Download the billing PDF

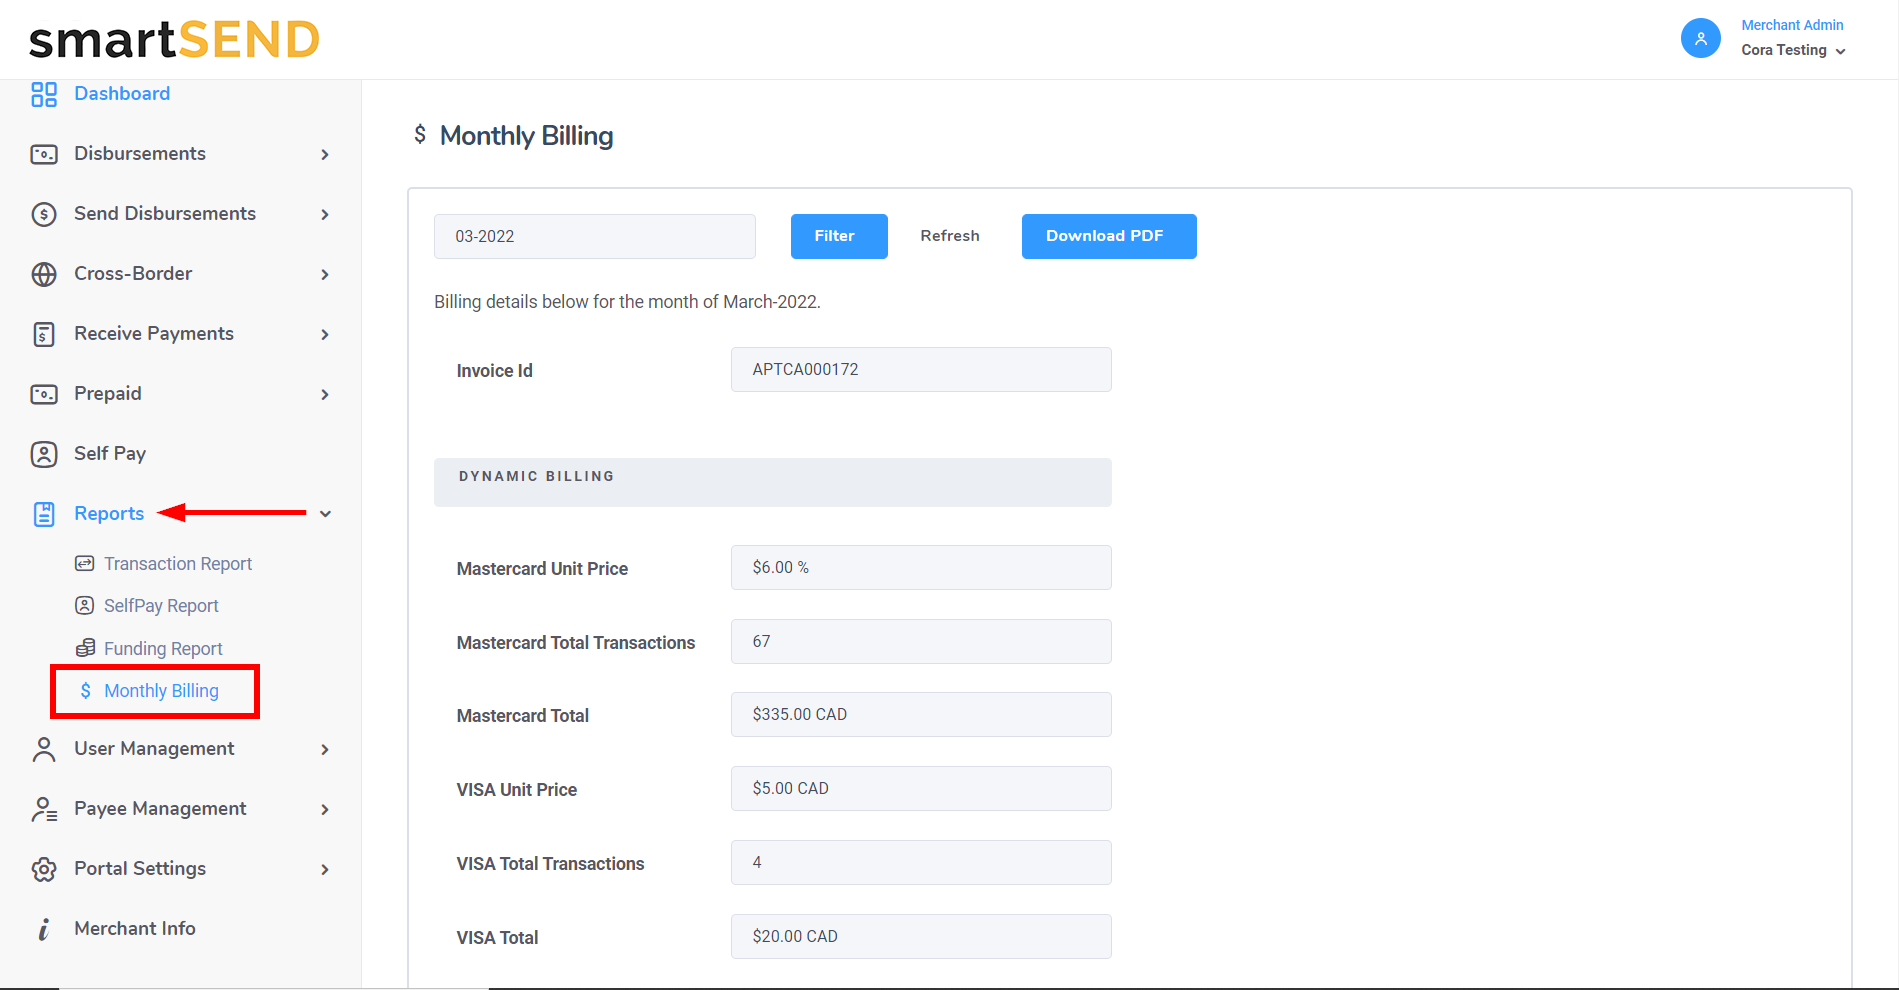coord(1108,236)
